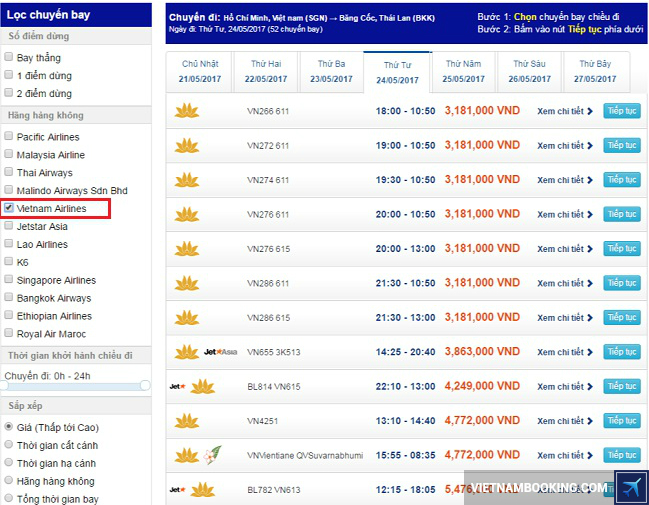This screenshot has height=505, width=649.
Task: Tick Jetstar Asia checkbox
Action: click(8, 225)
